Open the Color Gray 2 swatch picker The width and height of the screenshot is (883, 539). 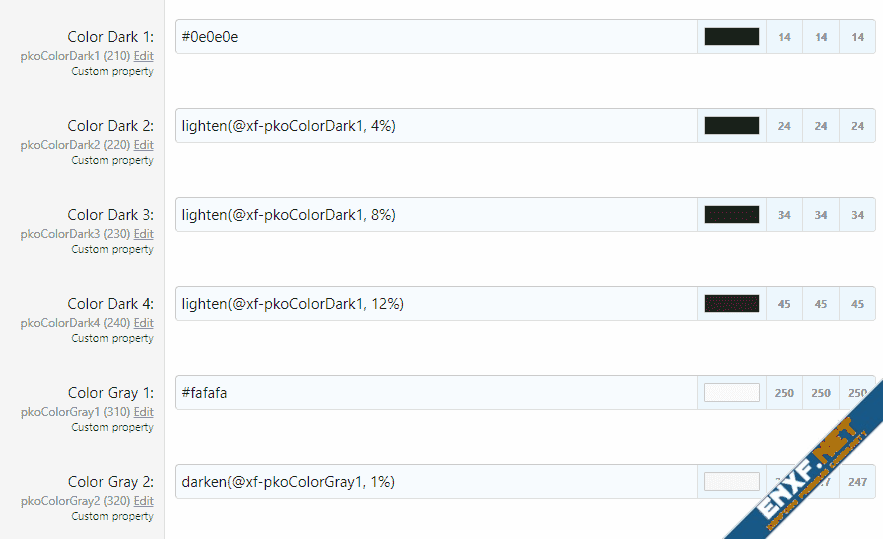tap(731, 482)
